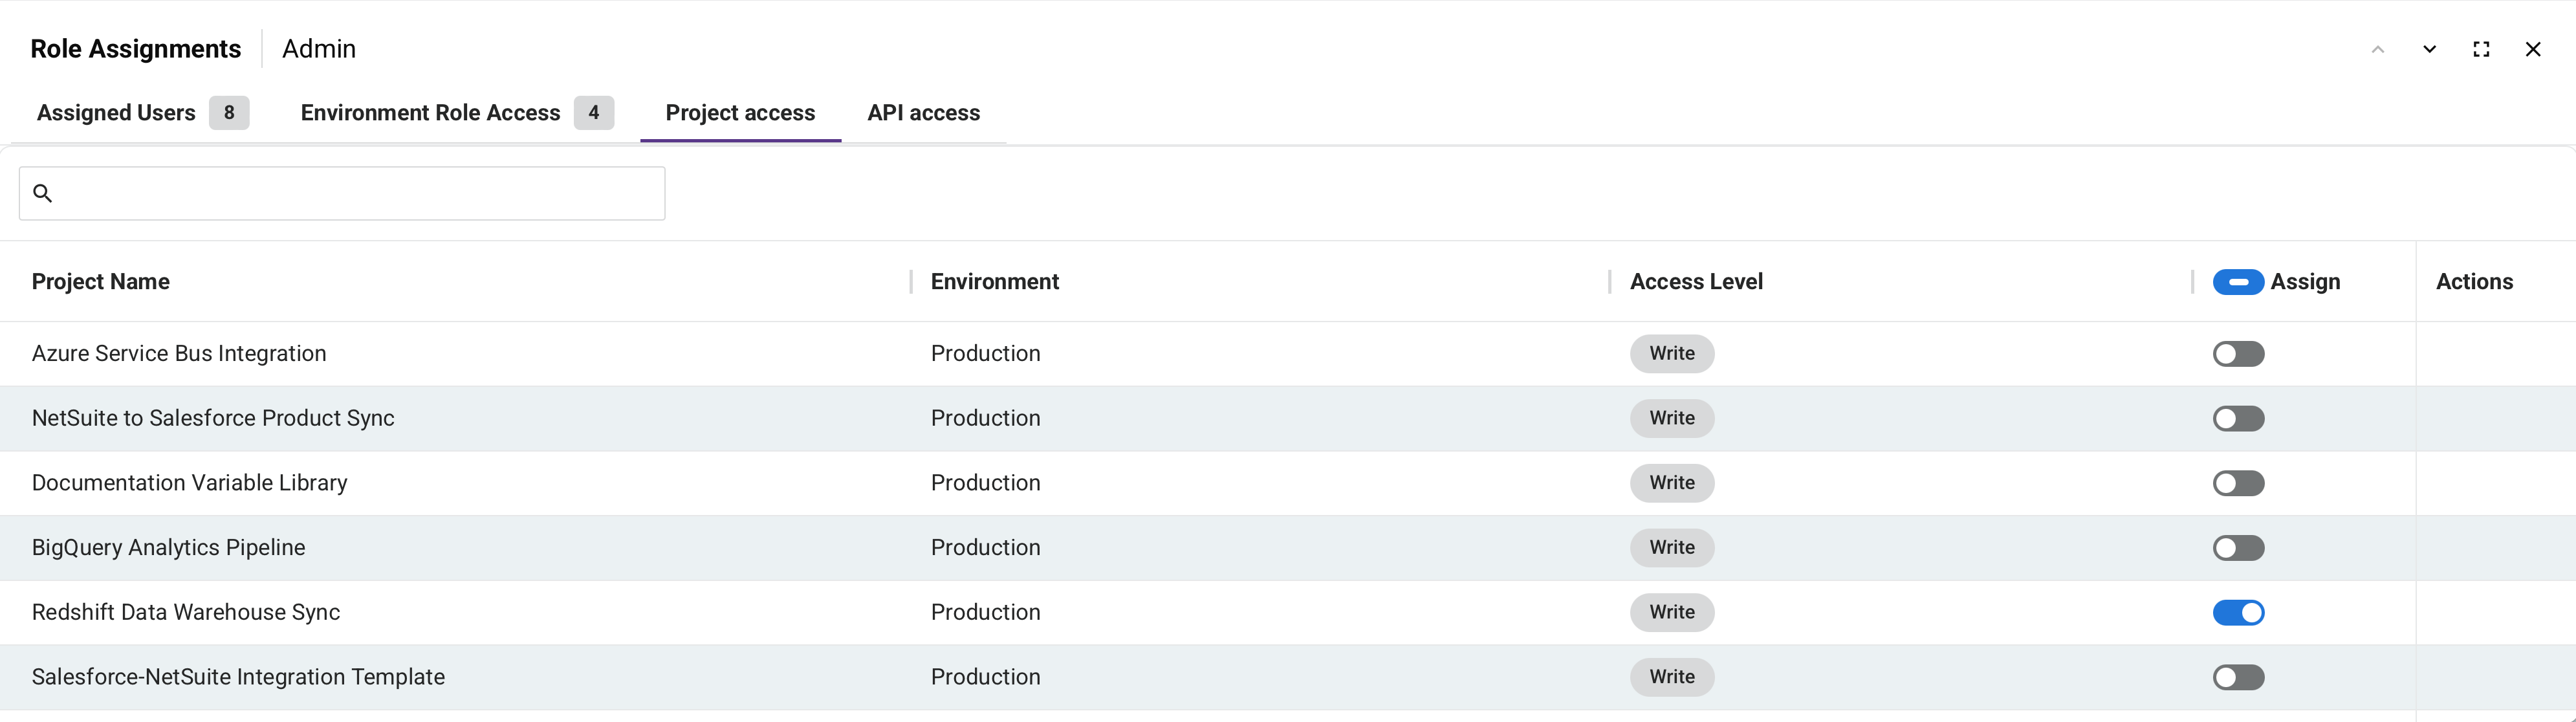Switch to Assigned Users tab
Image resolution: width=2576 pixels, height=722 pixels.
tap(142, 113)
